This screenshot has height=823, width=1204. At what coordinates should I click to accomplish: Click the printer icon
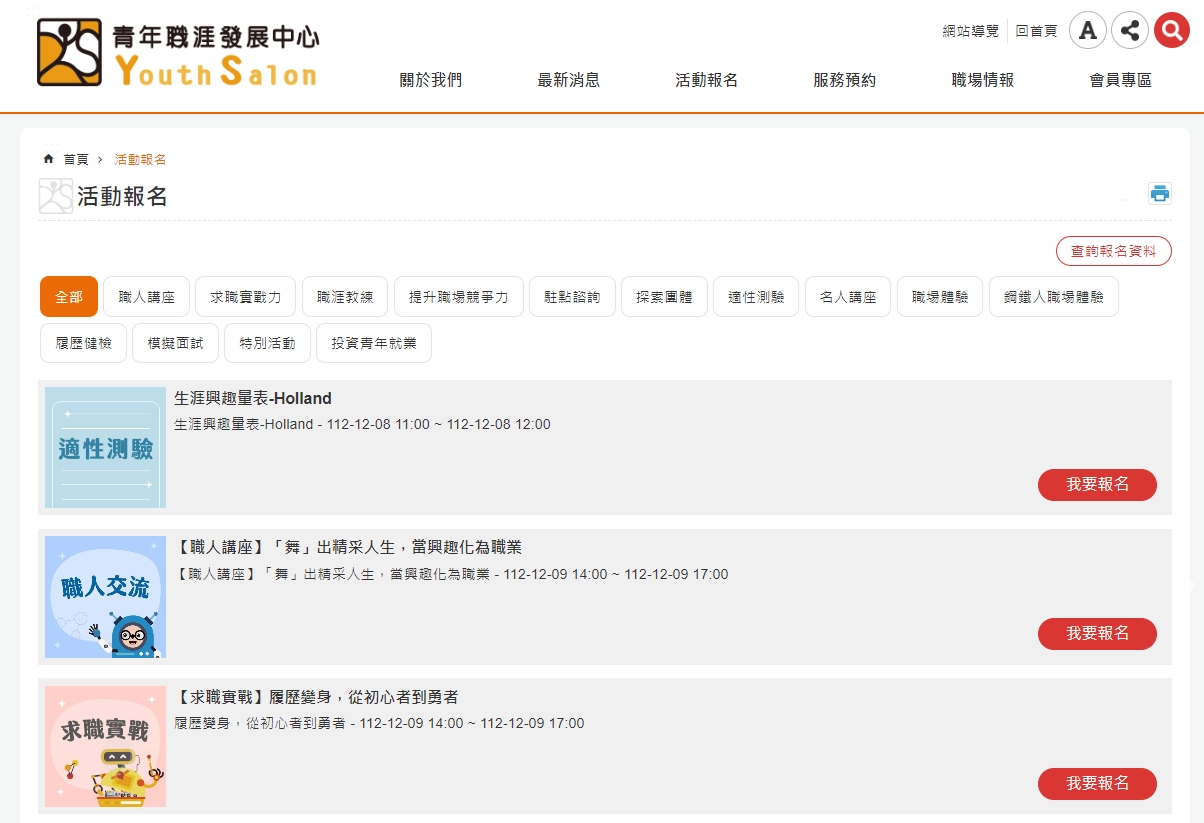pos(1159,194)
